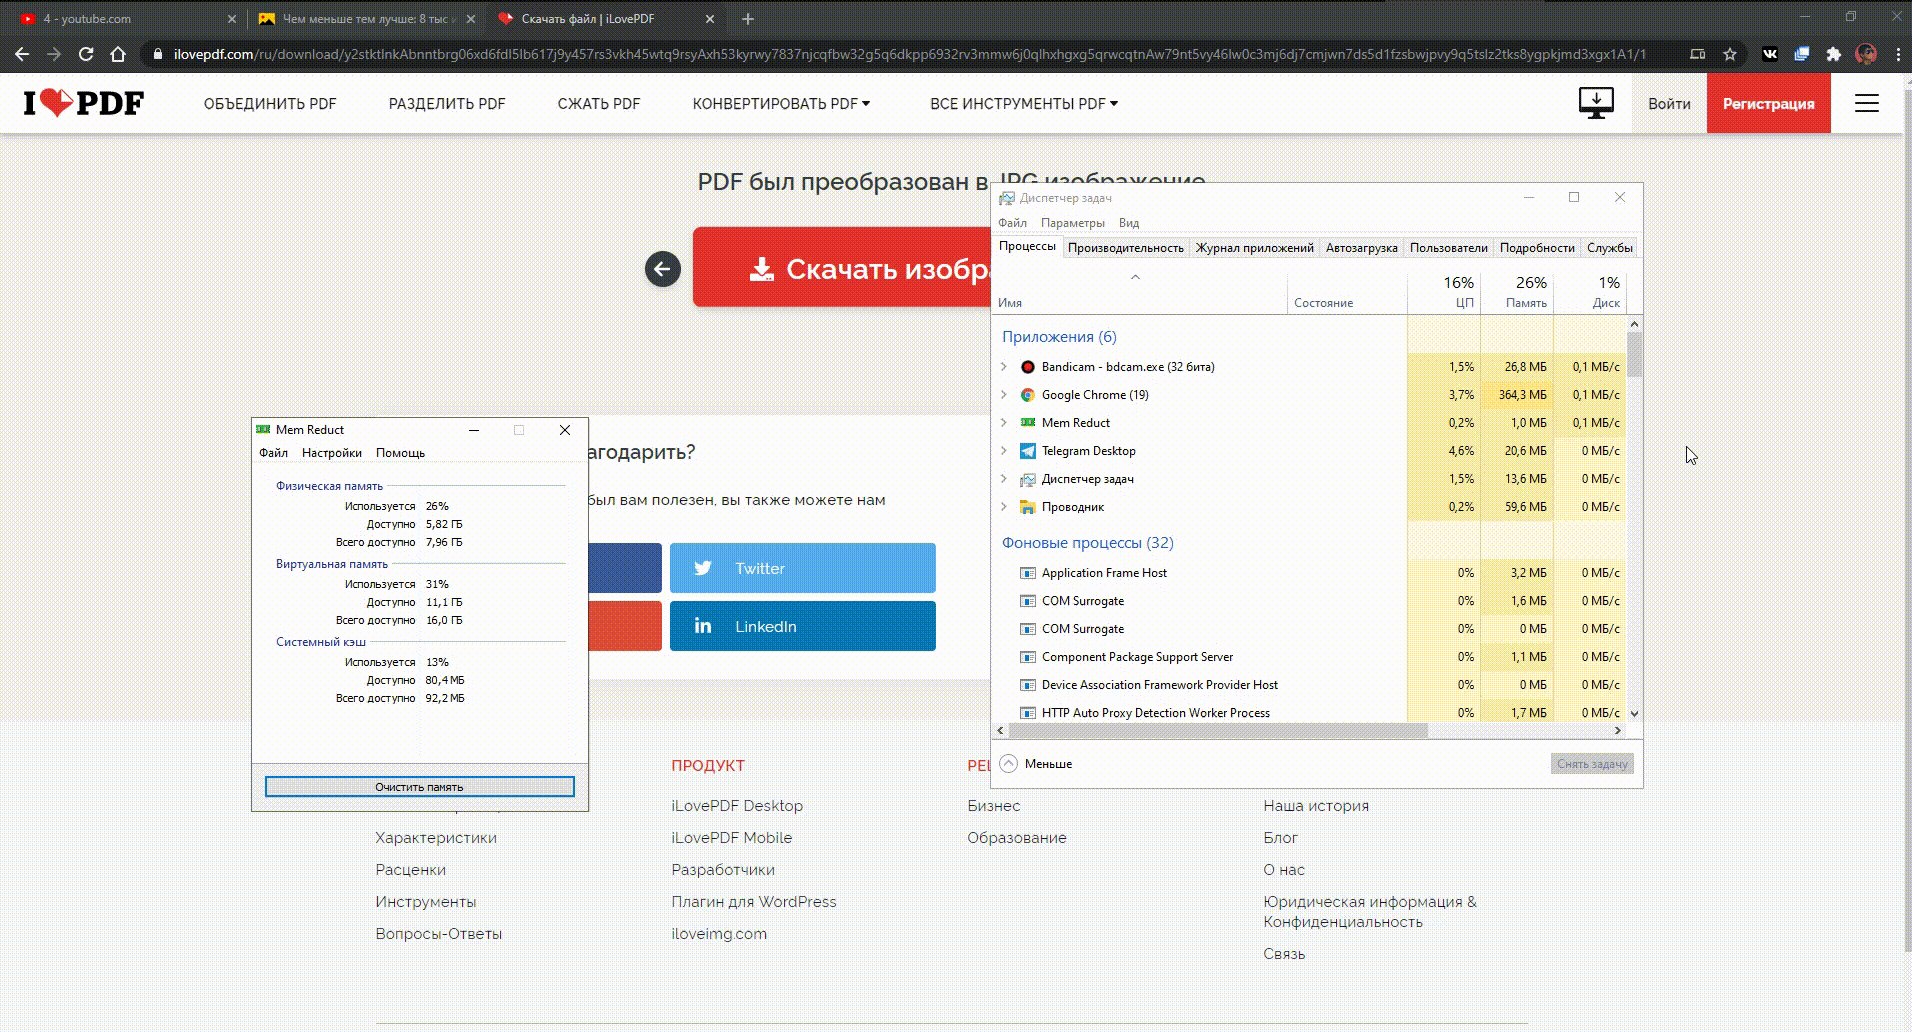Click the iLovePDF logo
The image size is (1912, 1032).
pos(84,103)
